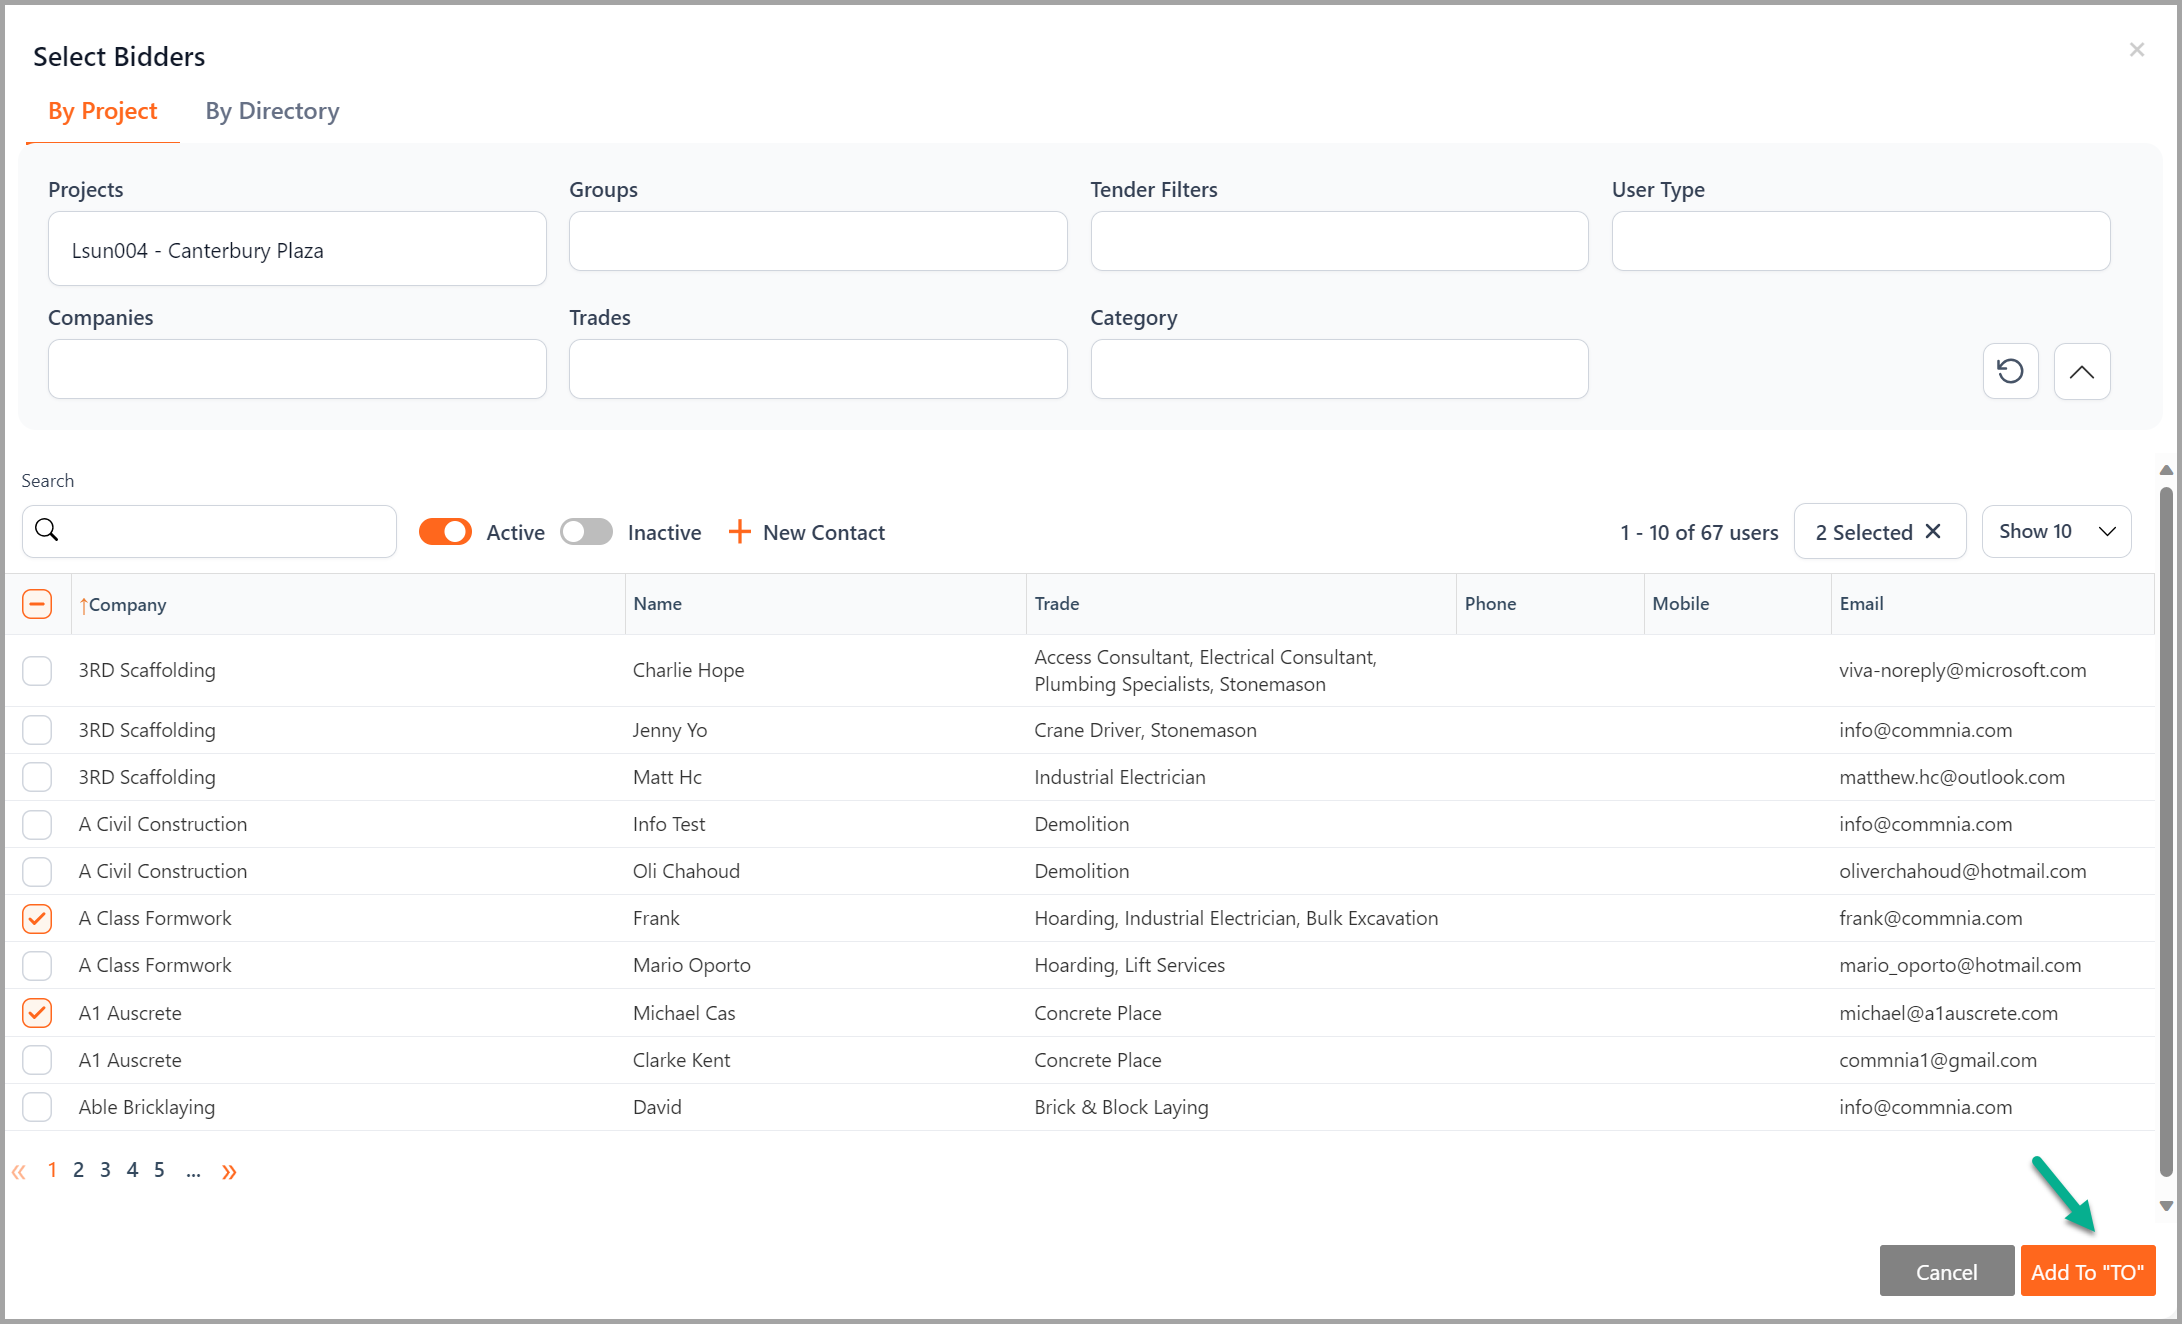Click email commnia1@gmail.com
This screenshot has width=2182, height=1324.
[1937, 1060]
